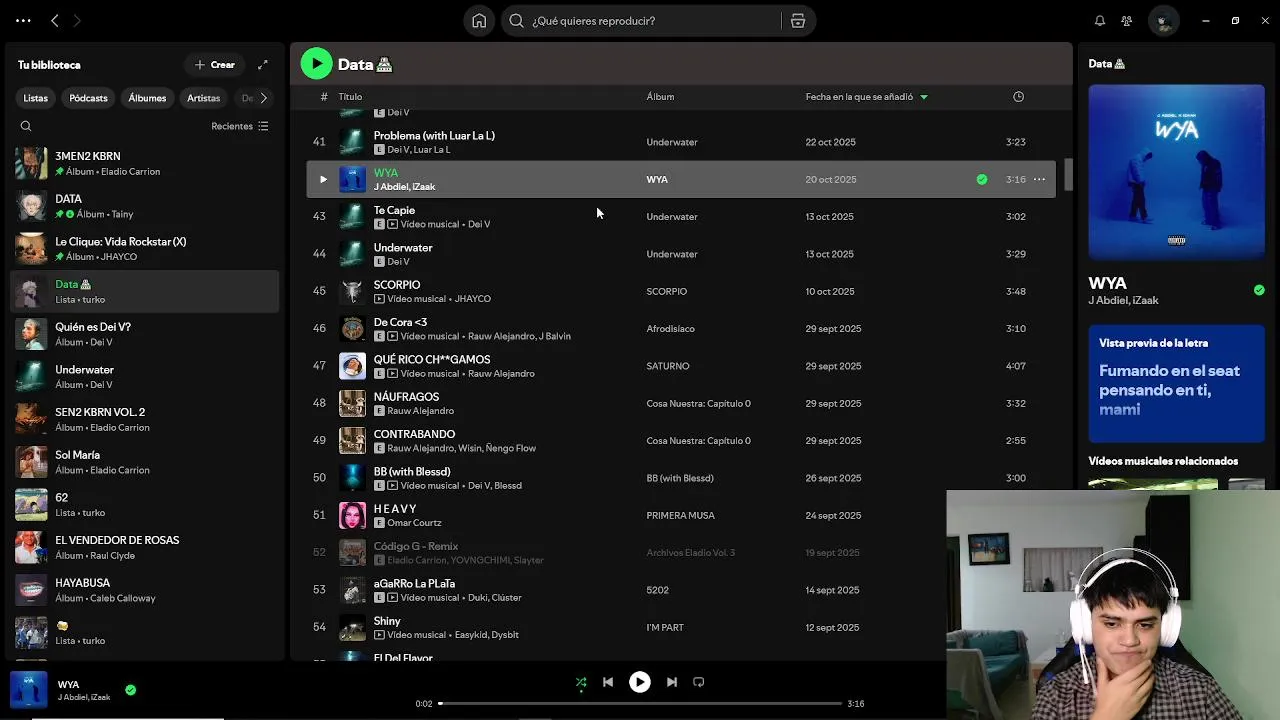The height and width of the screenshot is (720, 1280).
Task: Search inside your library
Action: (26, 126)
